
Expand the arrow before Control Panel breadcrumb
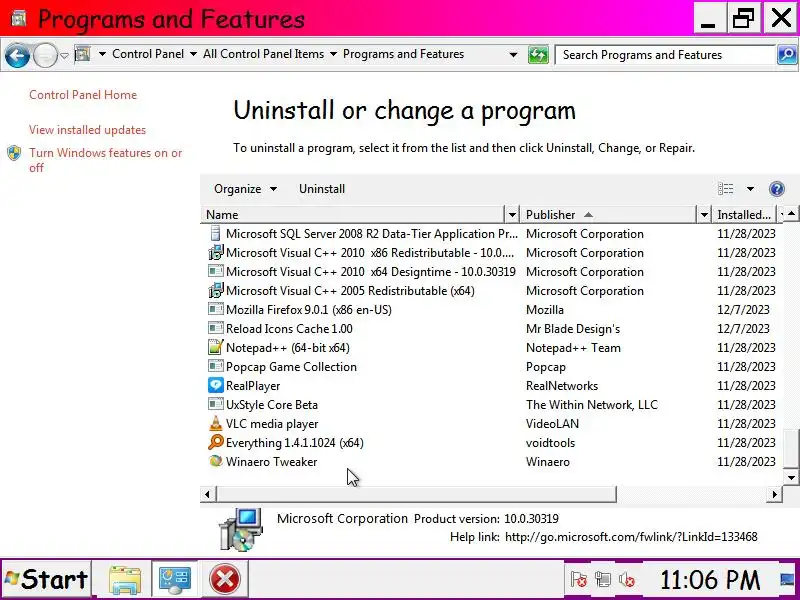click(103, 54)
